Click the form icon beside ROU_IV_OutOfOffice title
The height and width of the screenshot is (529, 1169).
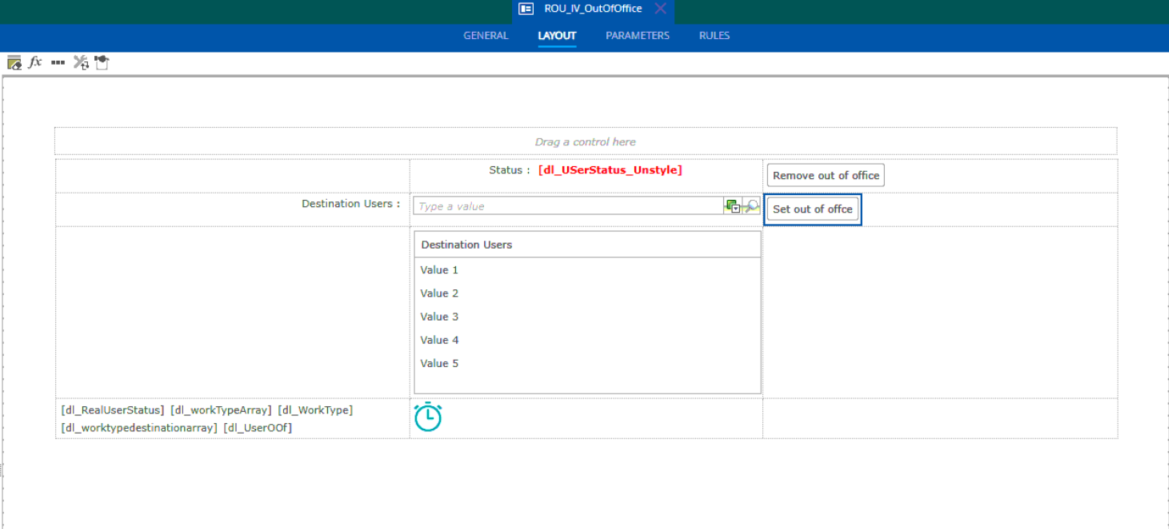(526, 9)
